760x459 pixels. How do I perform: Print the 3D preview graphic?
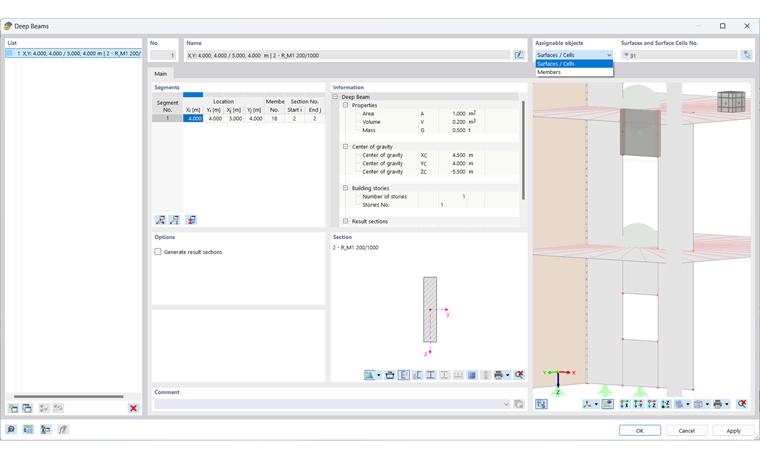[x=718, y=404]
